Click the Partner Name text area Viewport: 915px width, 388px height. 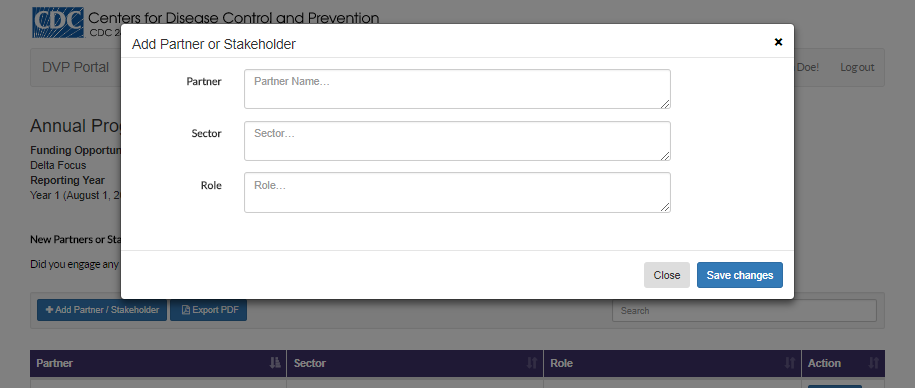point(457,89)
